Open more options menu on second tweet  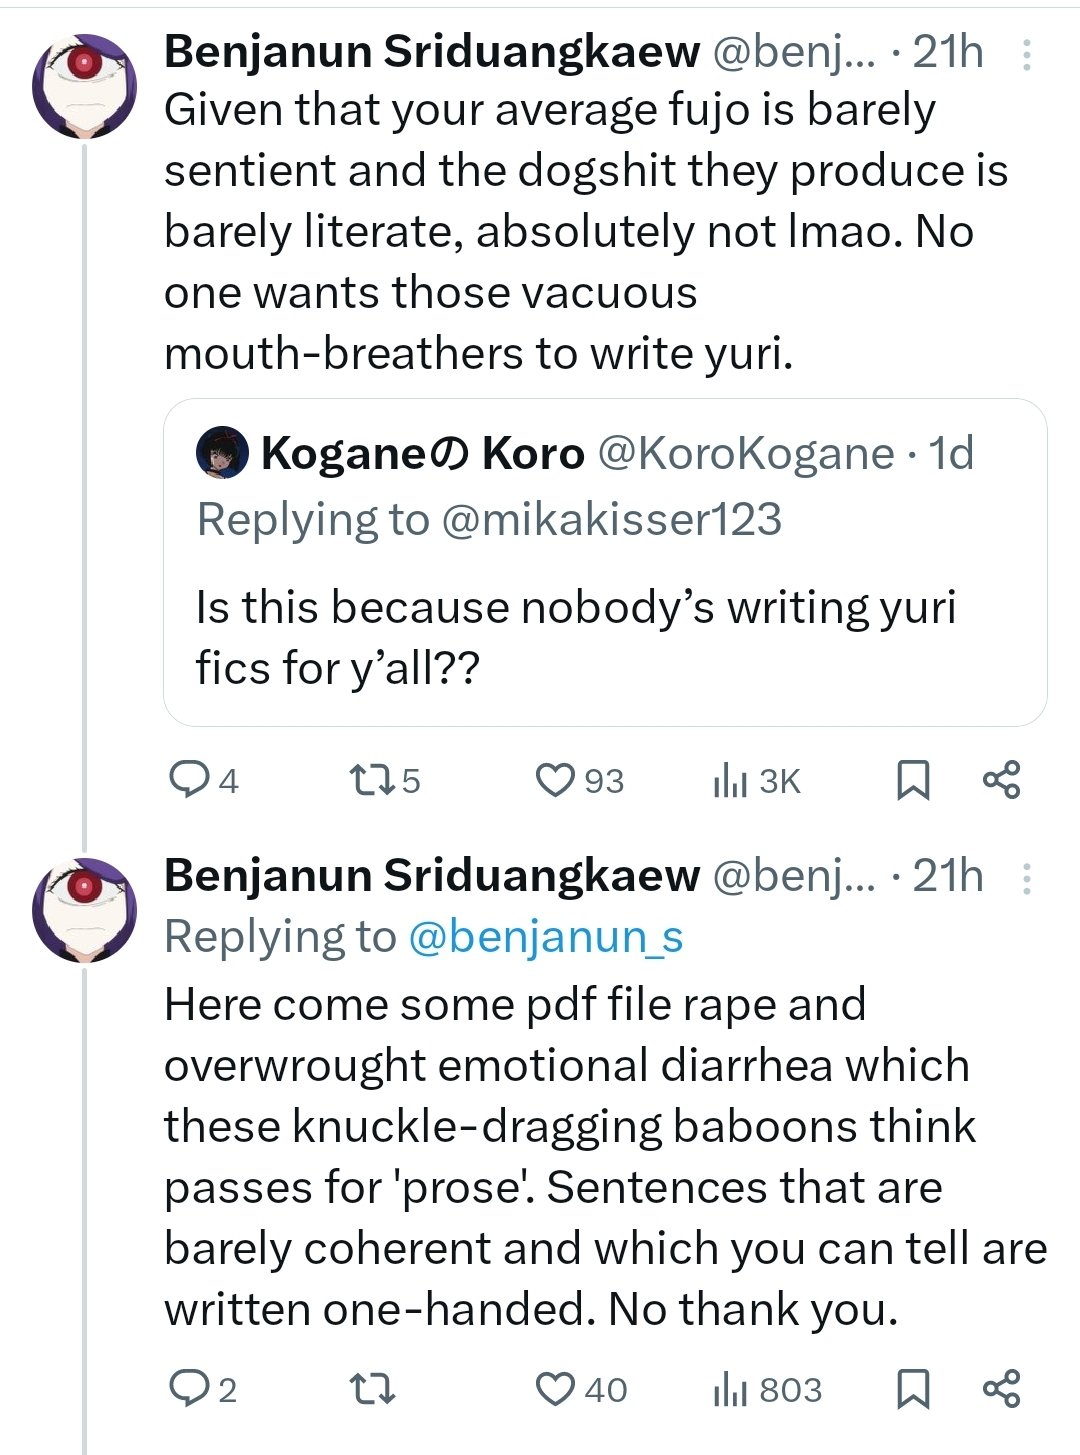click(x=1026, y=878)
